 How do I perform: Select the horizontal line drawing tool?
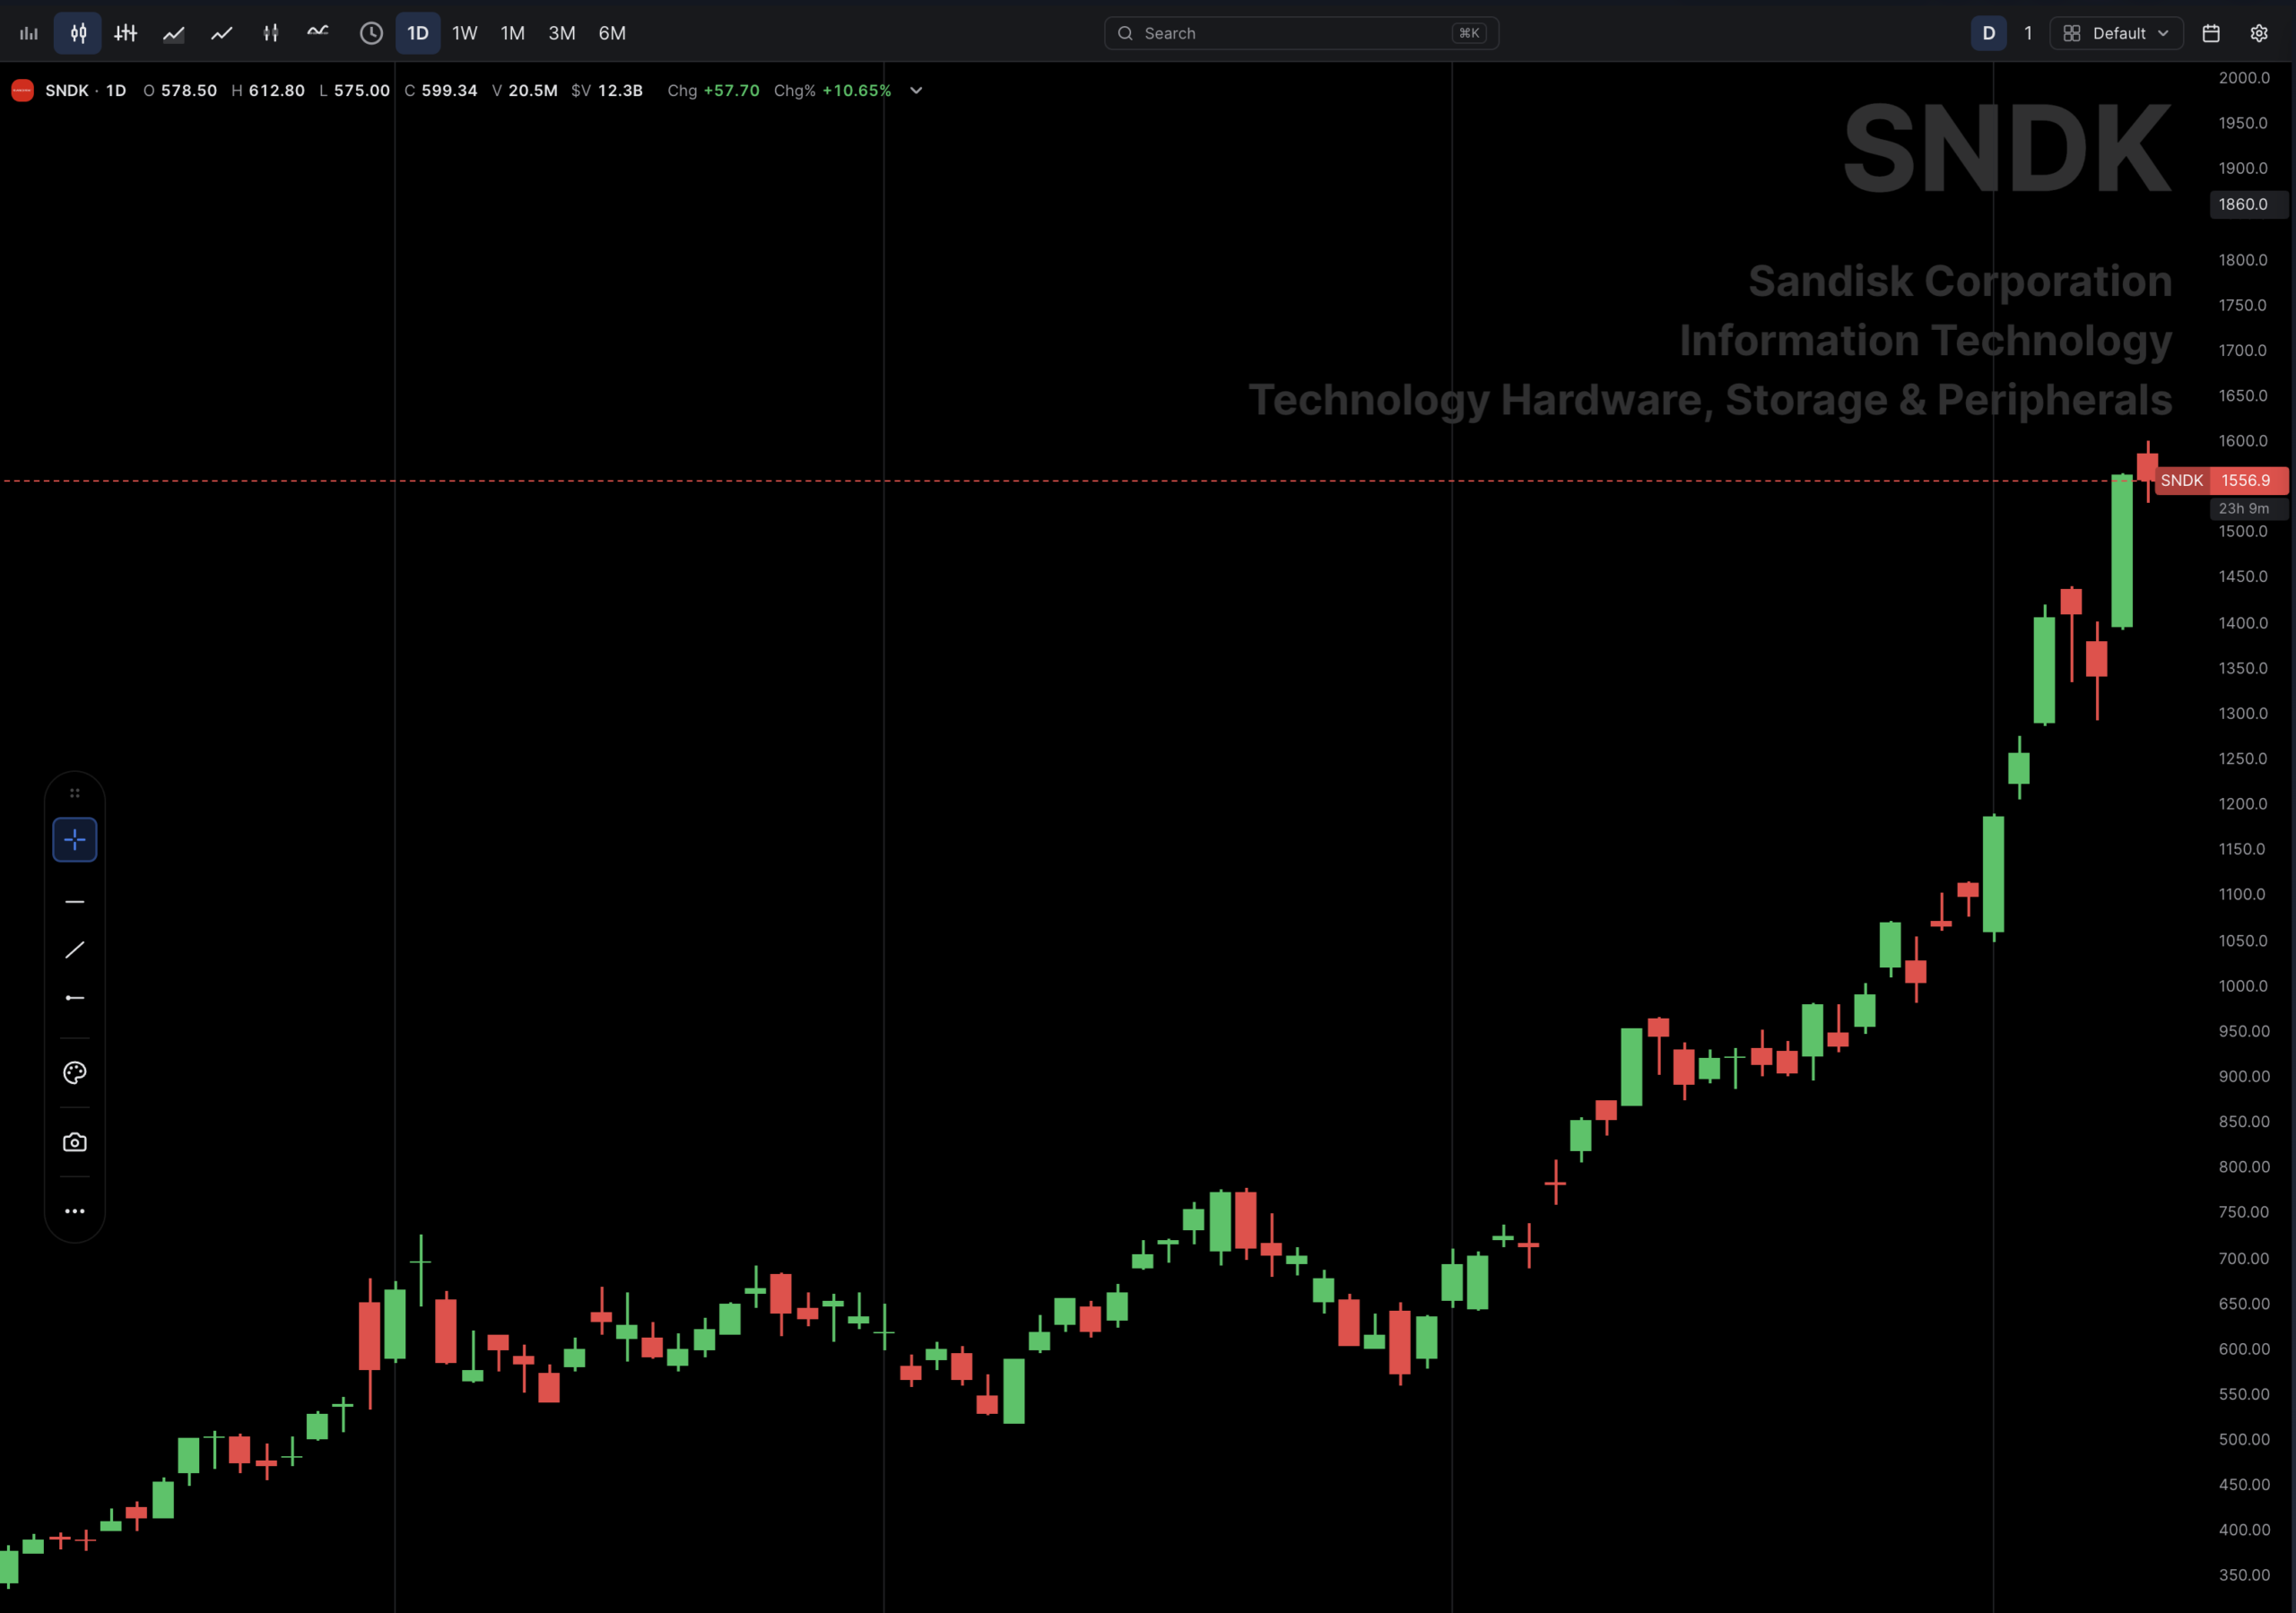tap(75, 902)
